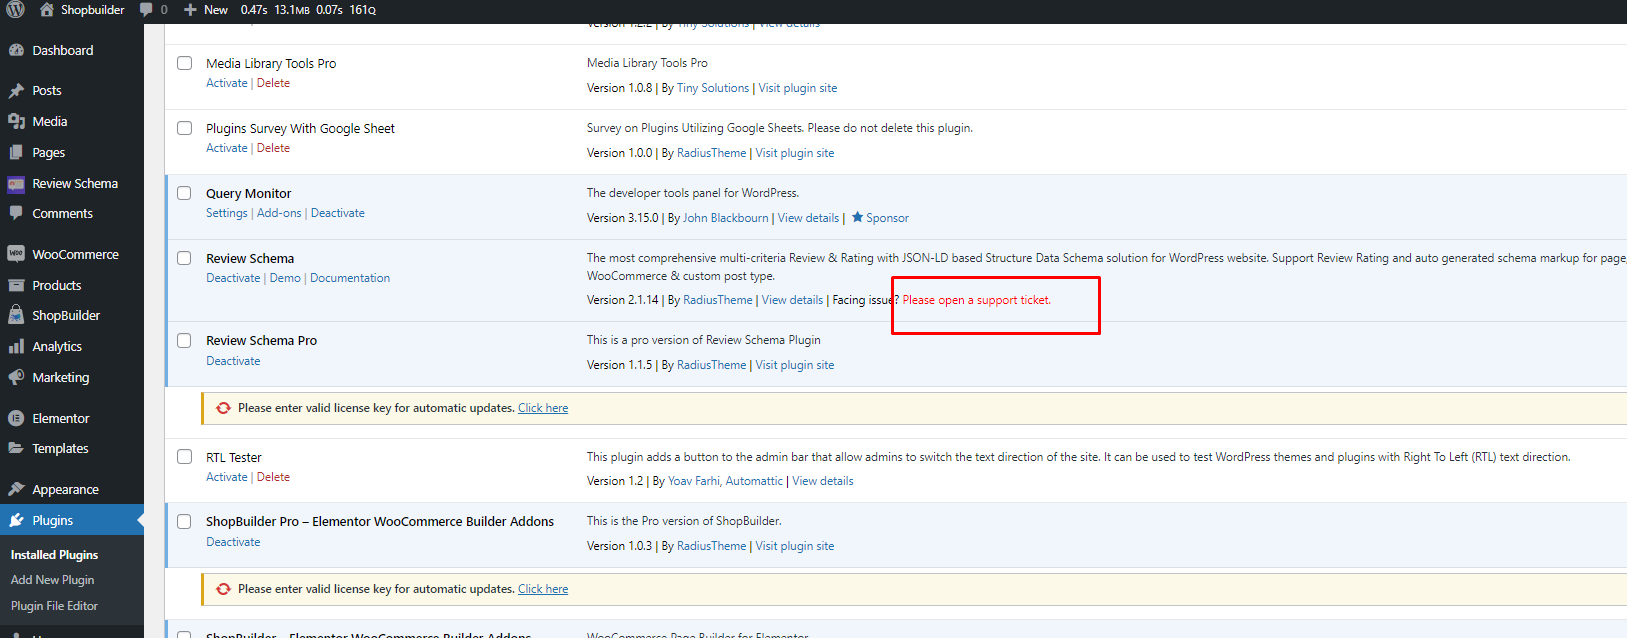Delete Plugins Survey With Google Sheet

273,148
